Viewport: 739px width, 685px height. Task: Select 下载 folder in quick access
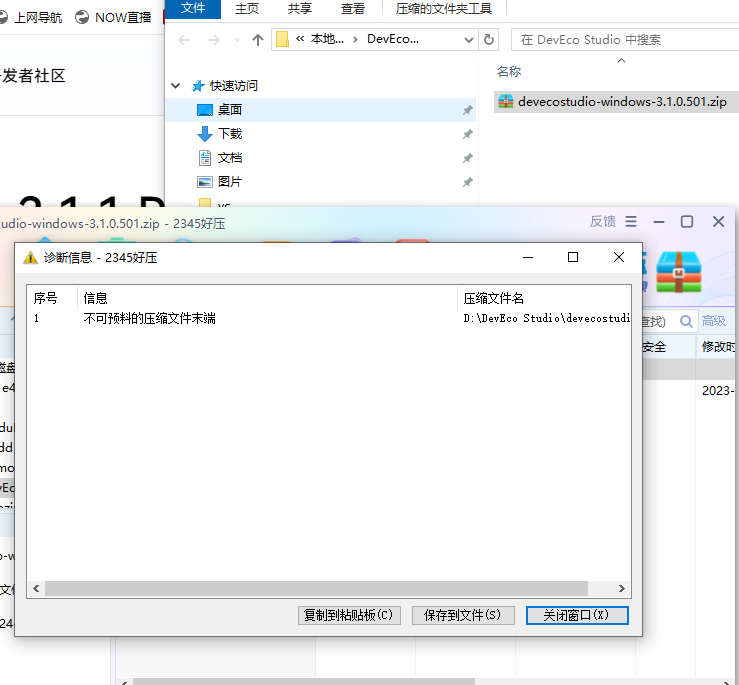(x=230, y=134)
